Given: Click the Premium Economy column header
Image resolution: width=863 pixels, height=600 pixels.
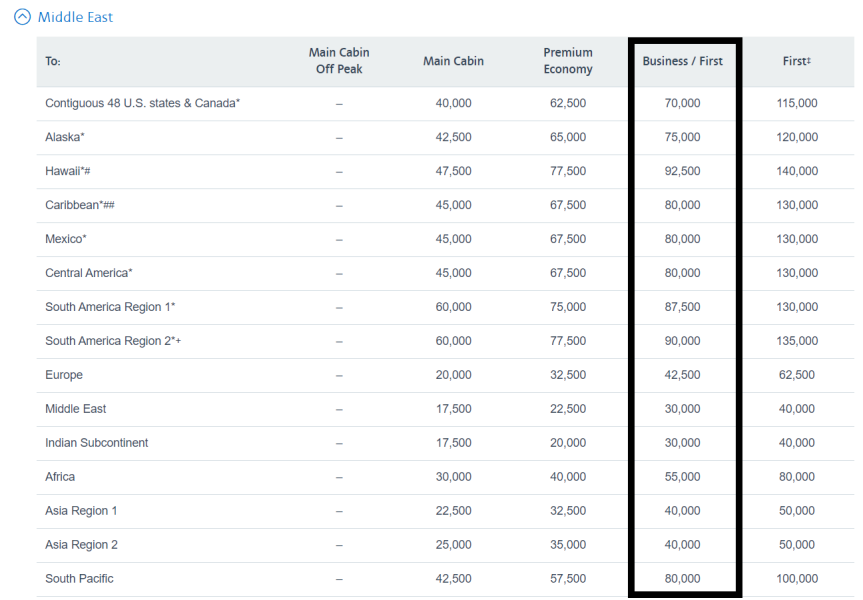Looking at the screenshot, I should (568, 61).
